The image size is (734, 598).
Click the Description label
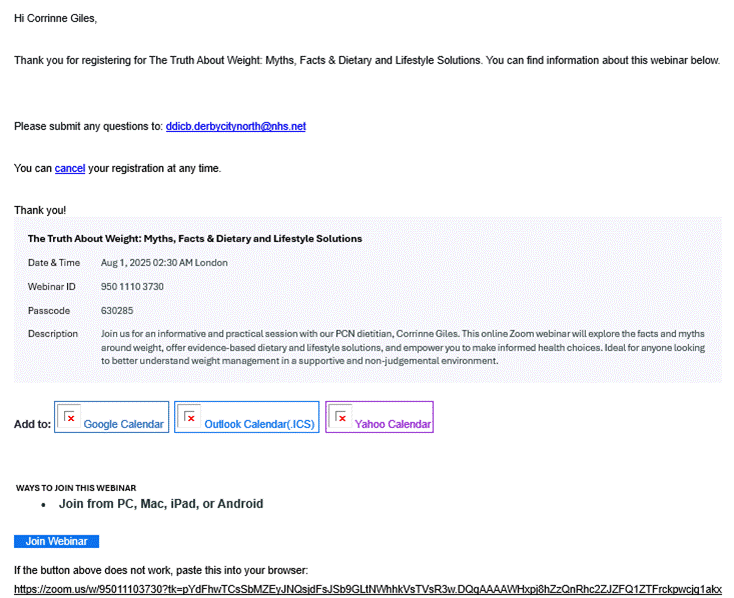tap(53, 334)
